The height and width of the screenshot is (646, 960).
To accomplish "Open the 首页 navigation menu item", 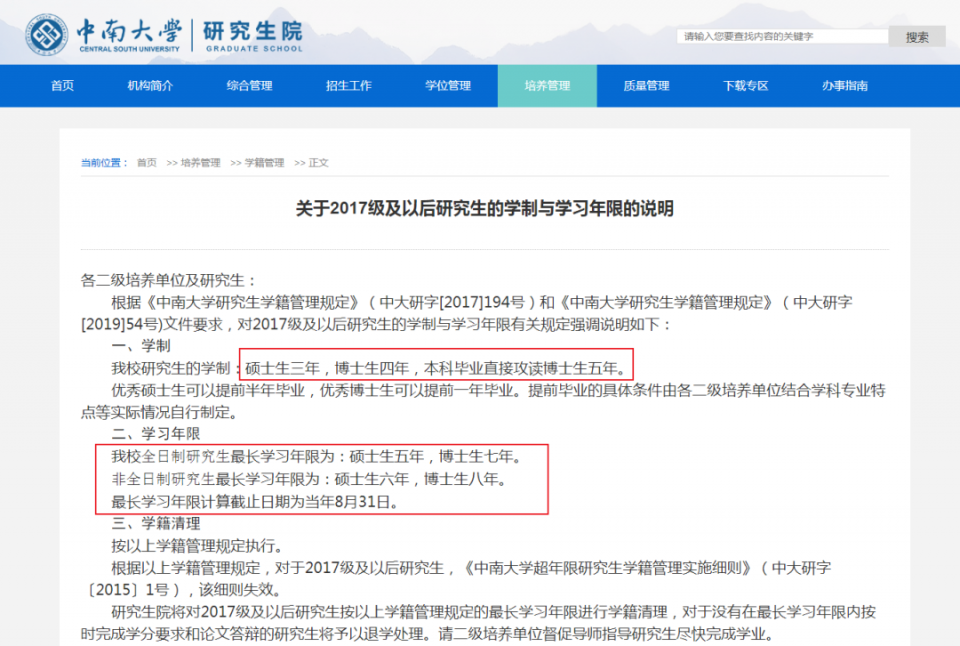I will click(62, 86).
